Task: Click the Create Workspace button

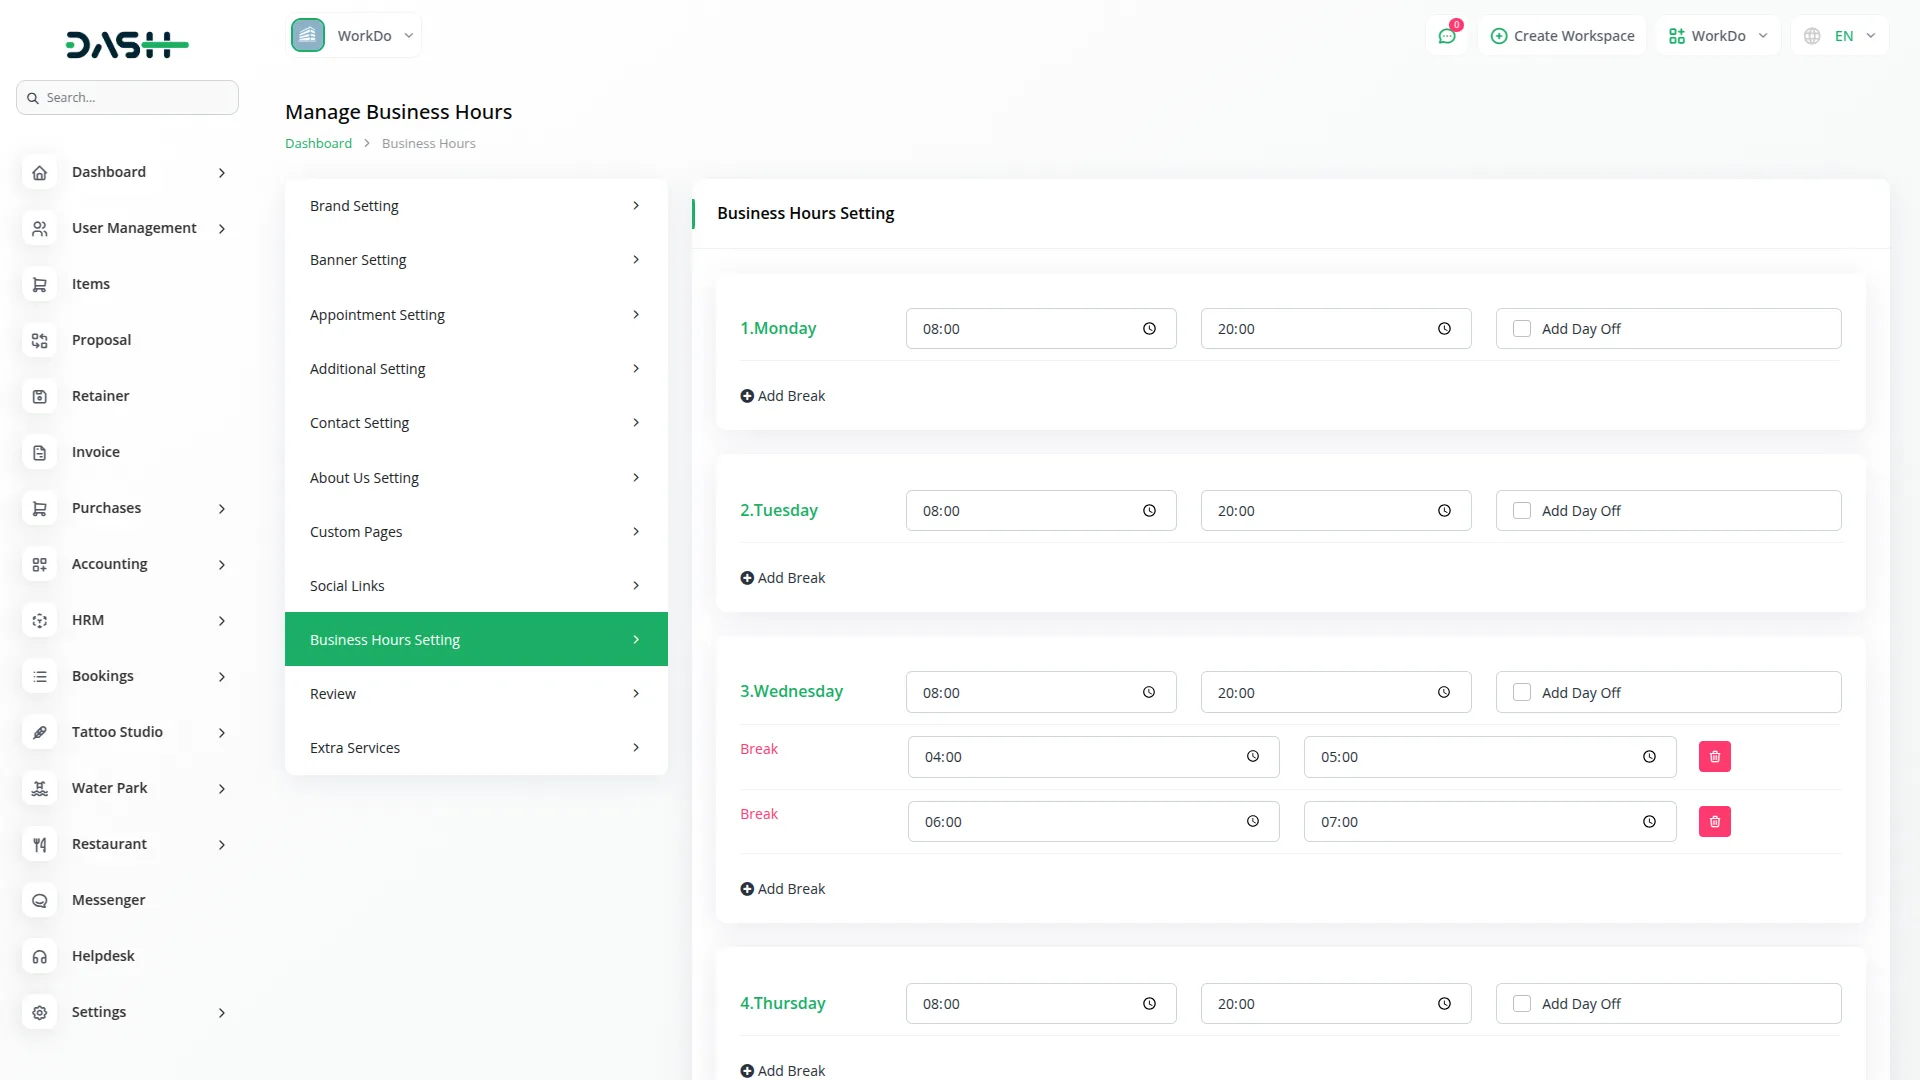Action: click(1562, 36)
